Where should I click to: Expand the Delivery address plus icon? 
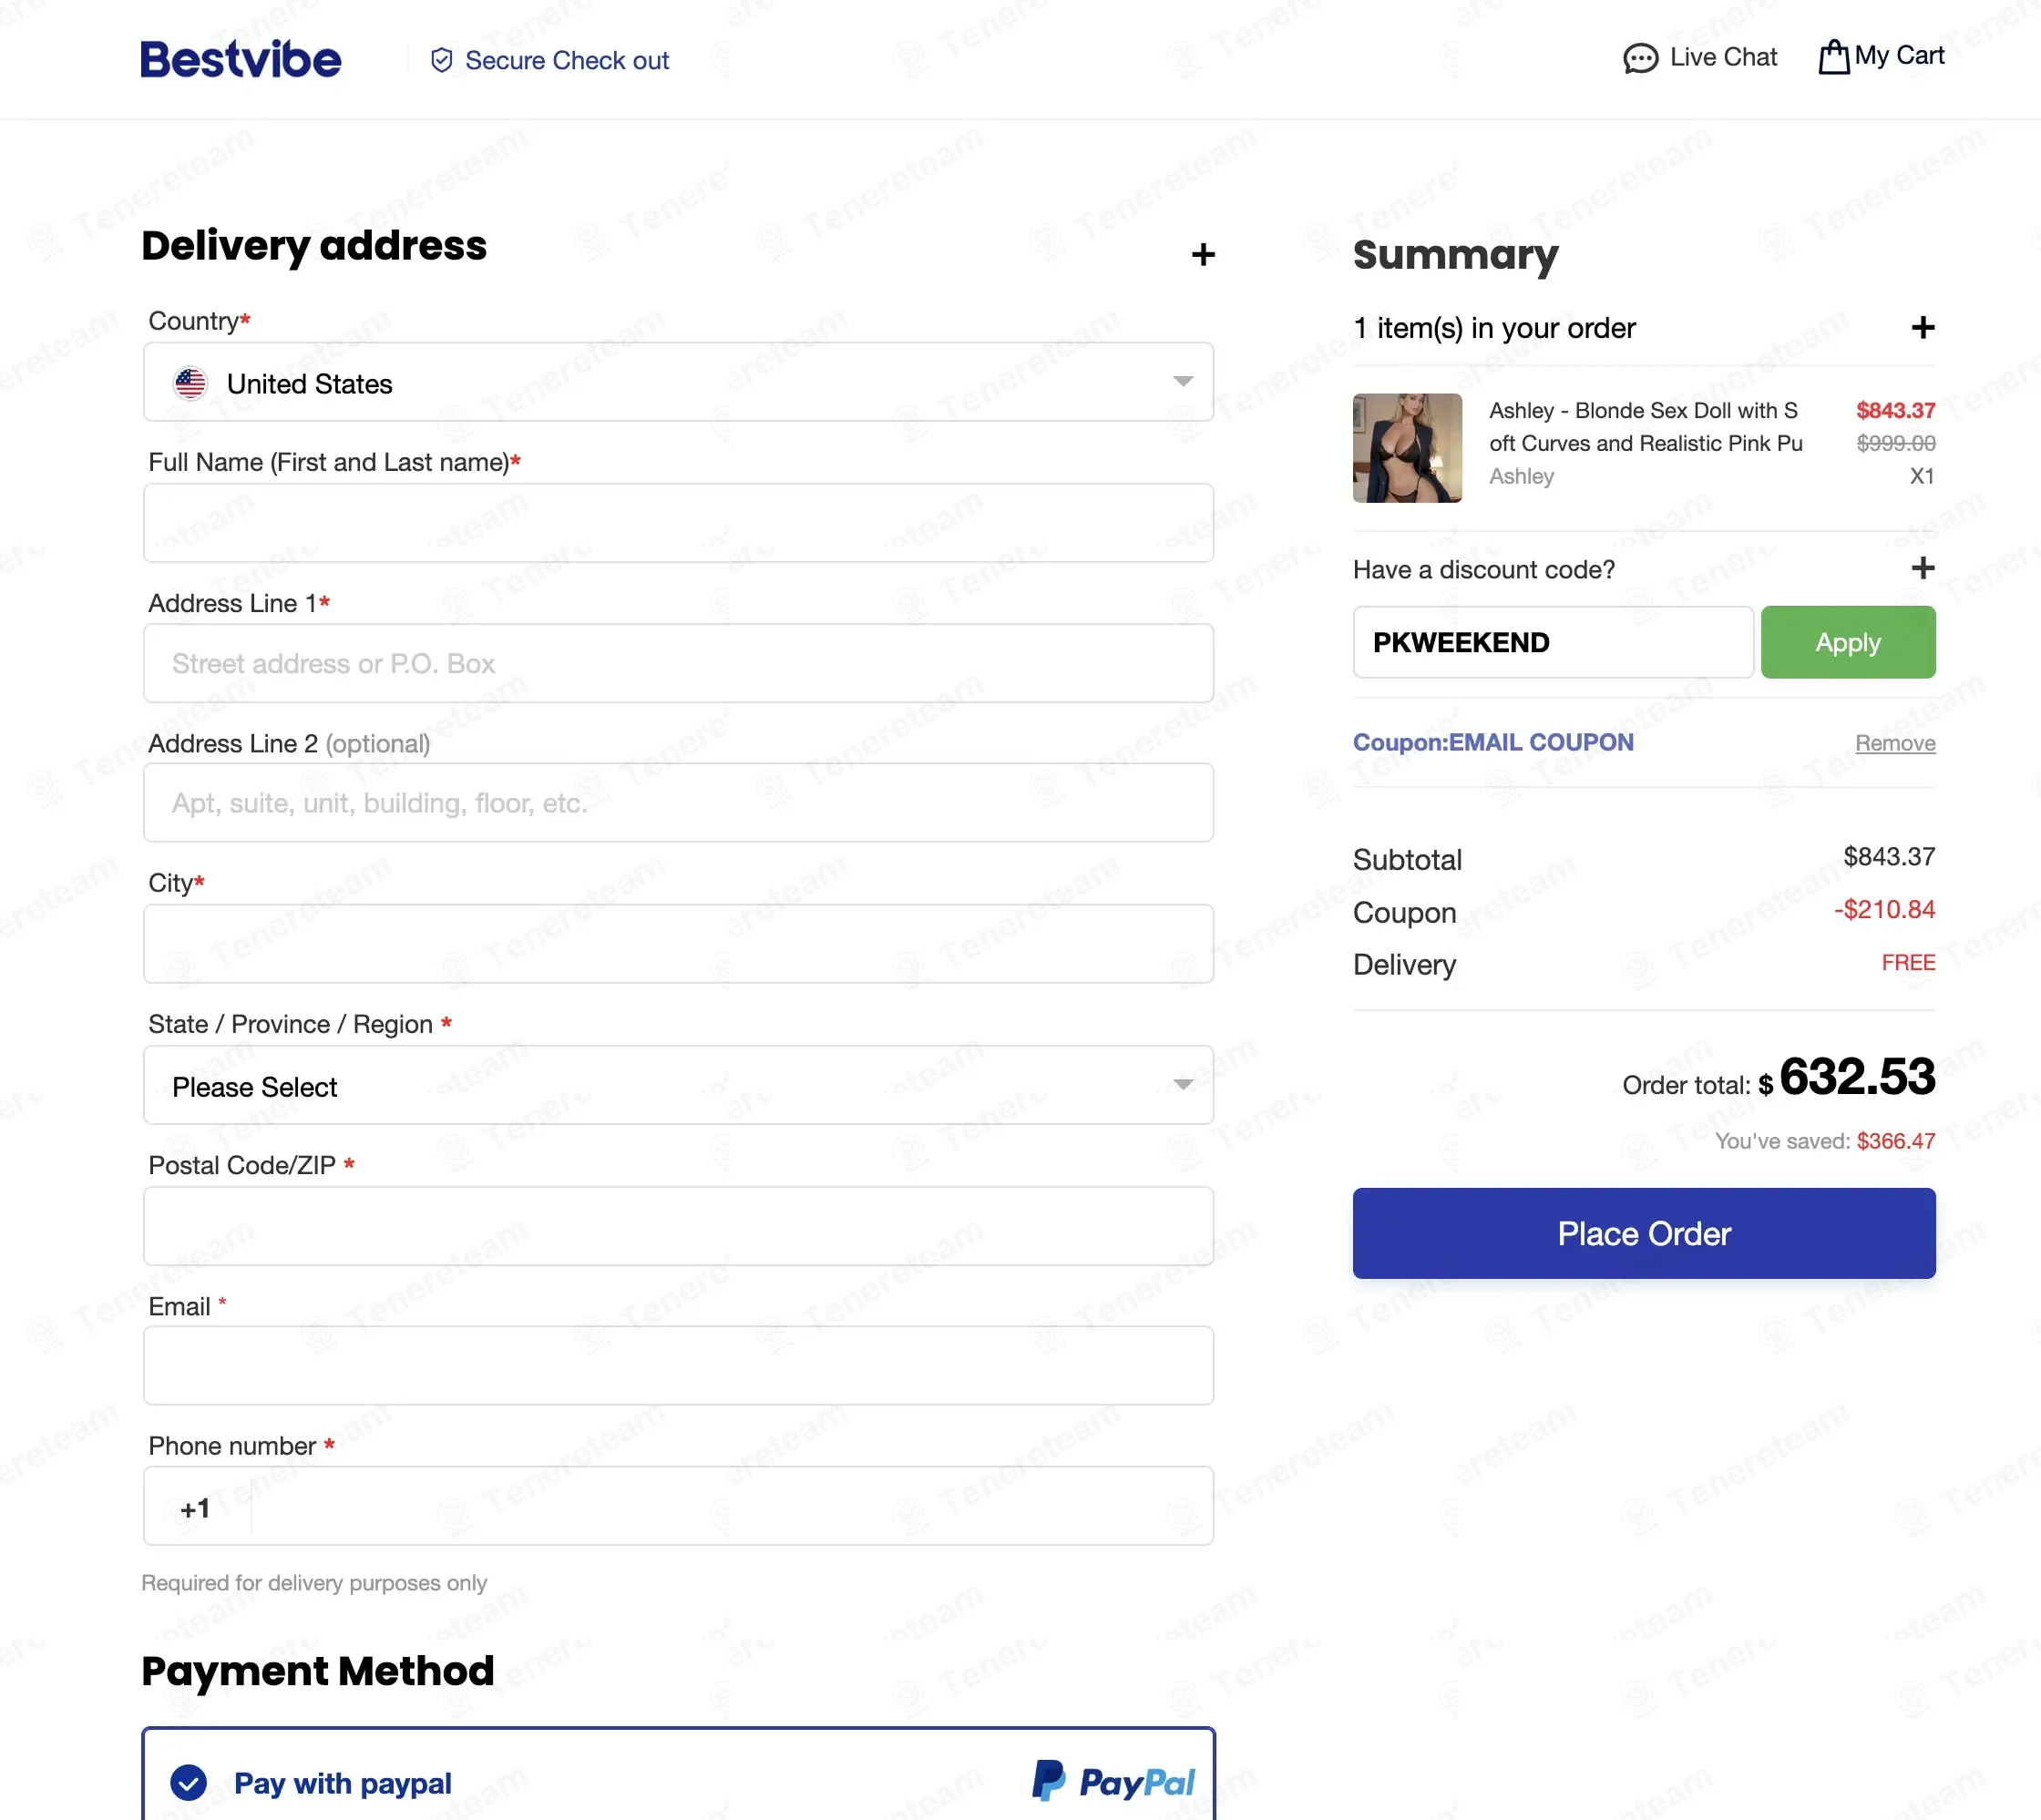pos(1203,254)
